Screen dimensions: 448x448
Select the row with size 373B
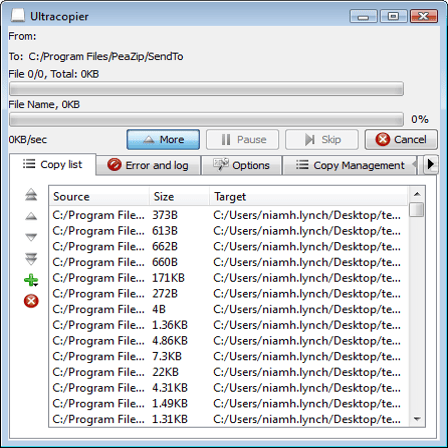coord(228,215)
